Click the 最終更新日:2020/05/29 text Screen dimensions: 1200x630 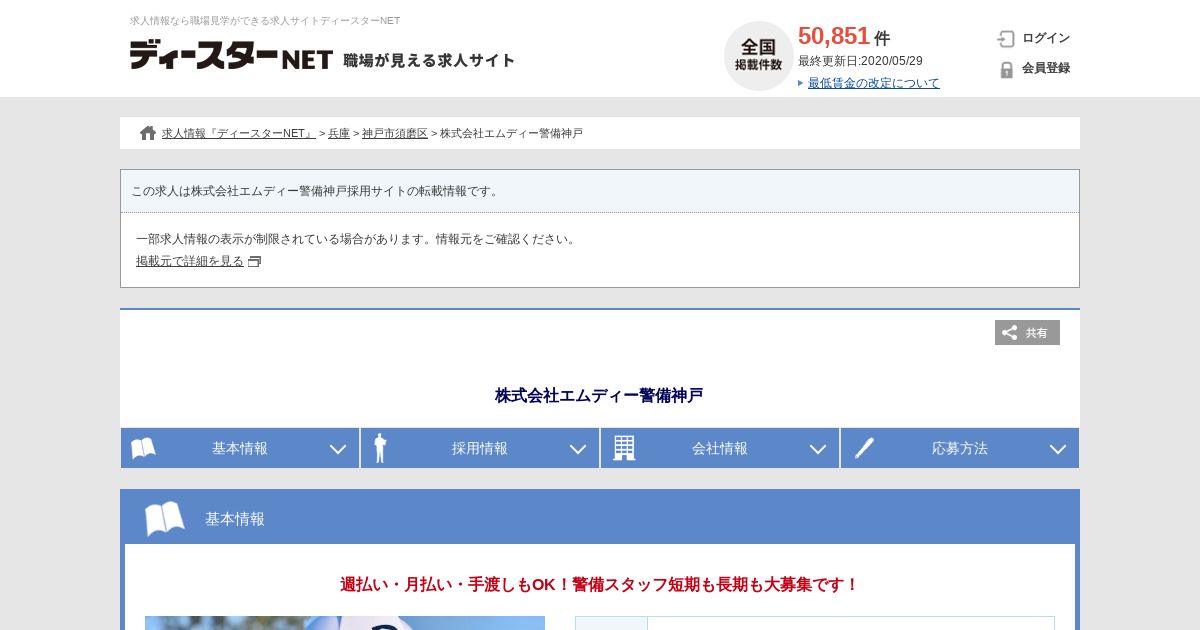[860, 61]
